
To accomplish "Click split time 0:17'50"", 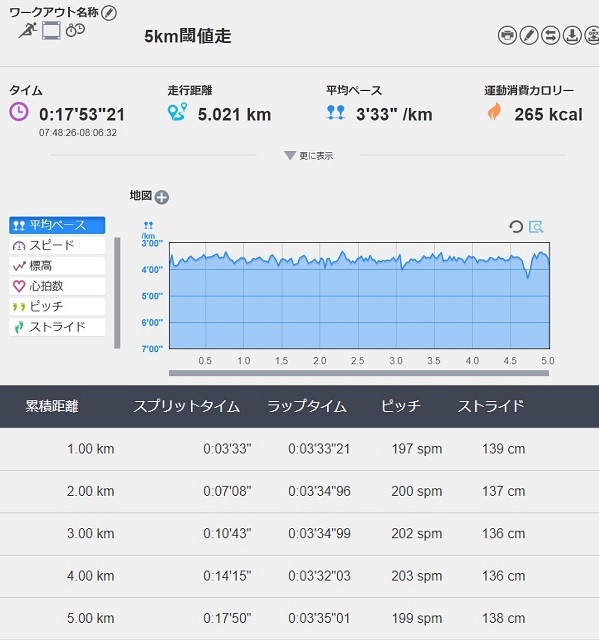I will click(x=227, y=618).
